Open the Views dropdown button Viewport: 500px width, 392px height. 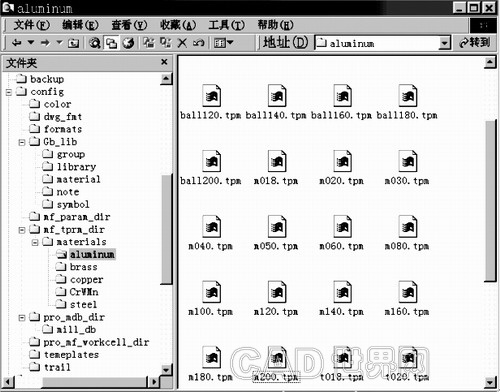click(223, 43)
